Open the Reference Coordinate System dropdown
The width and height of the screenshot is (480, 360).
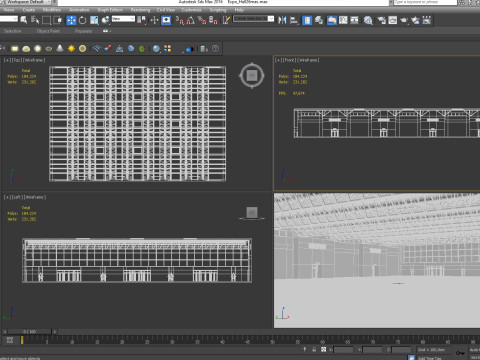point(123,19)
